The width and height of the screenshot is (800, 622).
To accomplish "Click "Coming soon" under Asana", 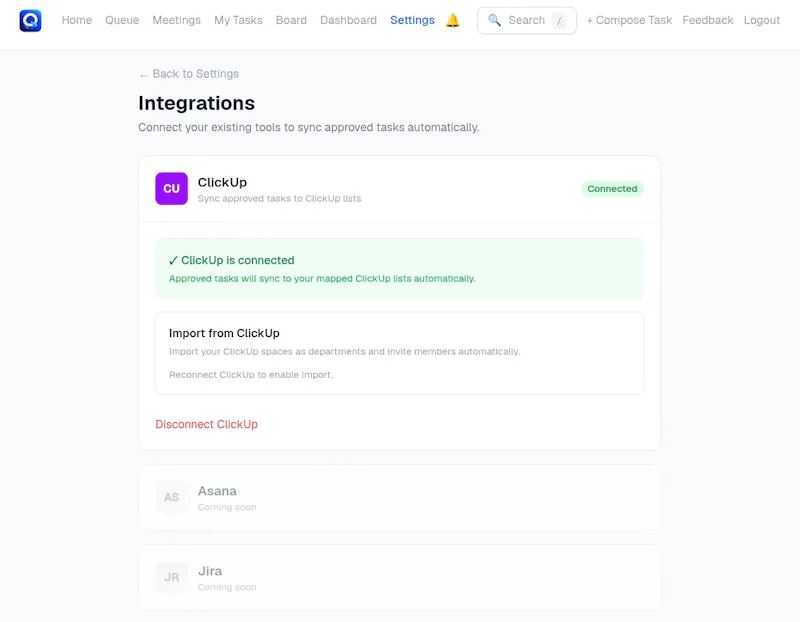I will click(227, 507).
